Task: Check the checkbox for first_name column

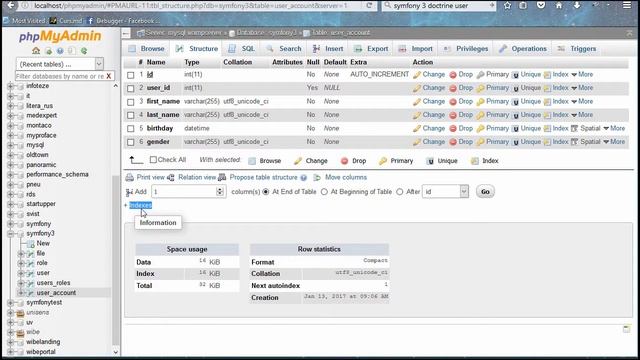Action: pyautogui.click(x=131, y=102)
